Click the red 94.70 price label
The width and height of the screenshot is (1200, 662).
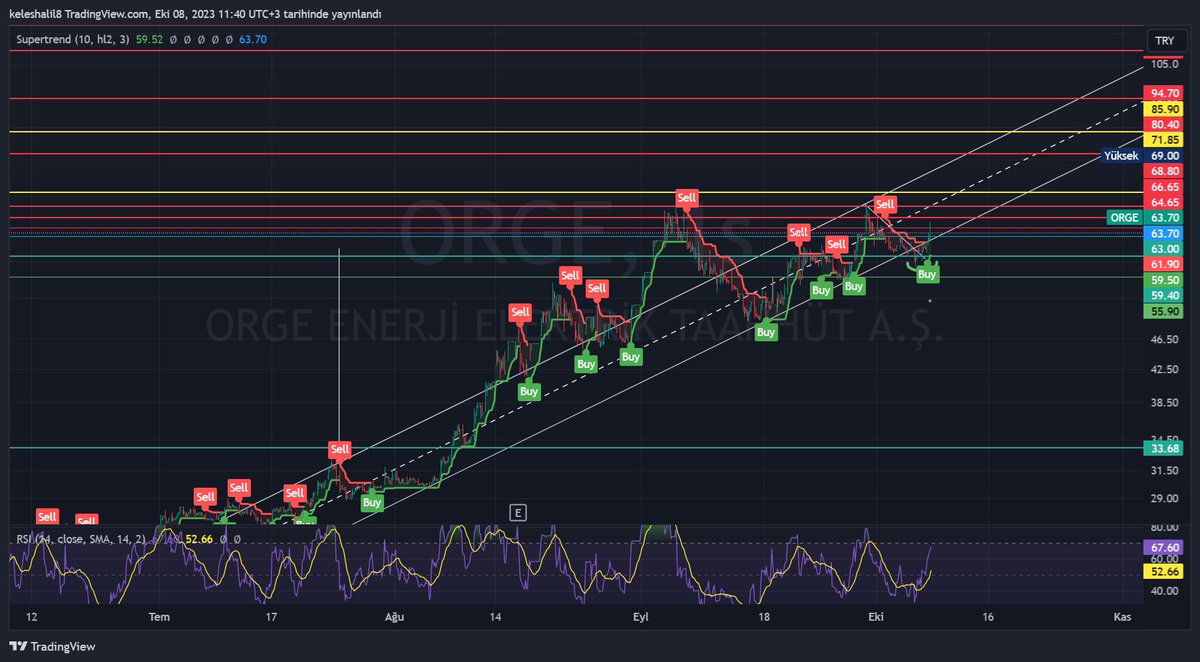1165,92
